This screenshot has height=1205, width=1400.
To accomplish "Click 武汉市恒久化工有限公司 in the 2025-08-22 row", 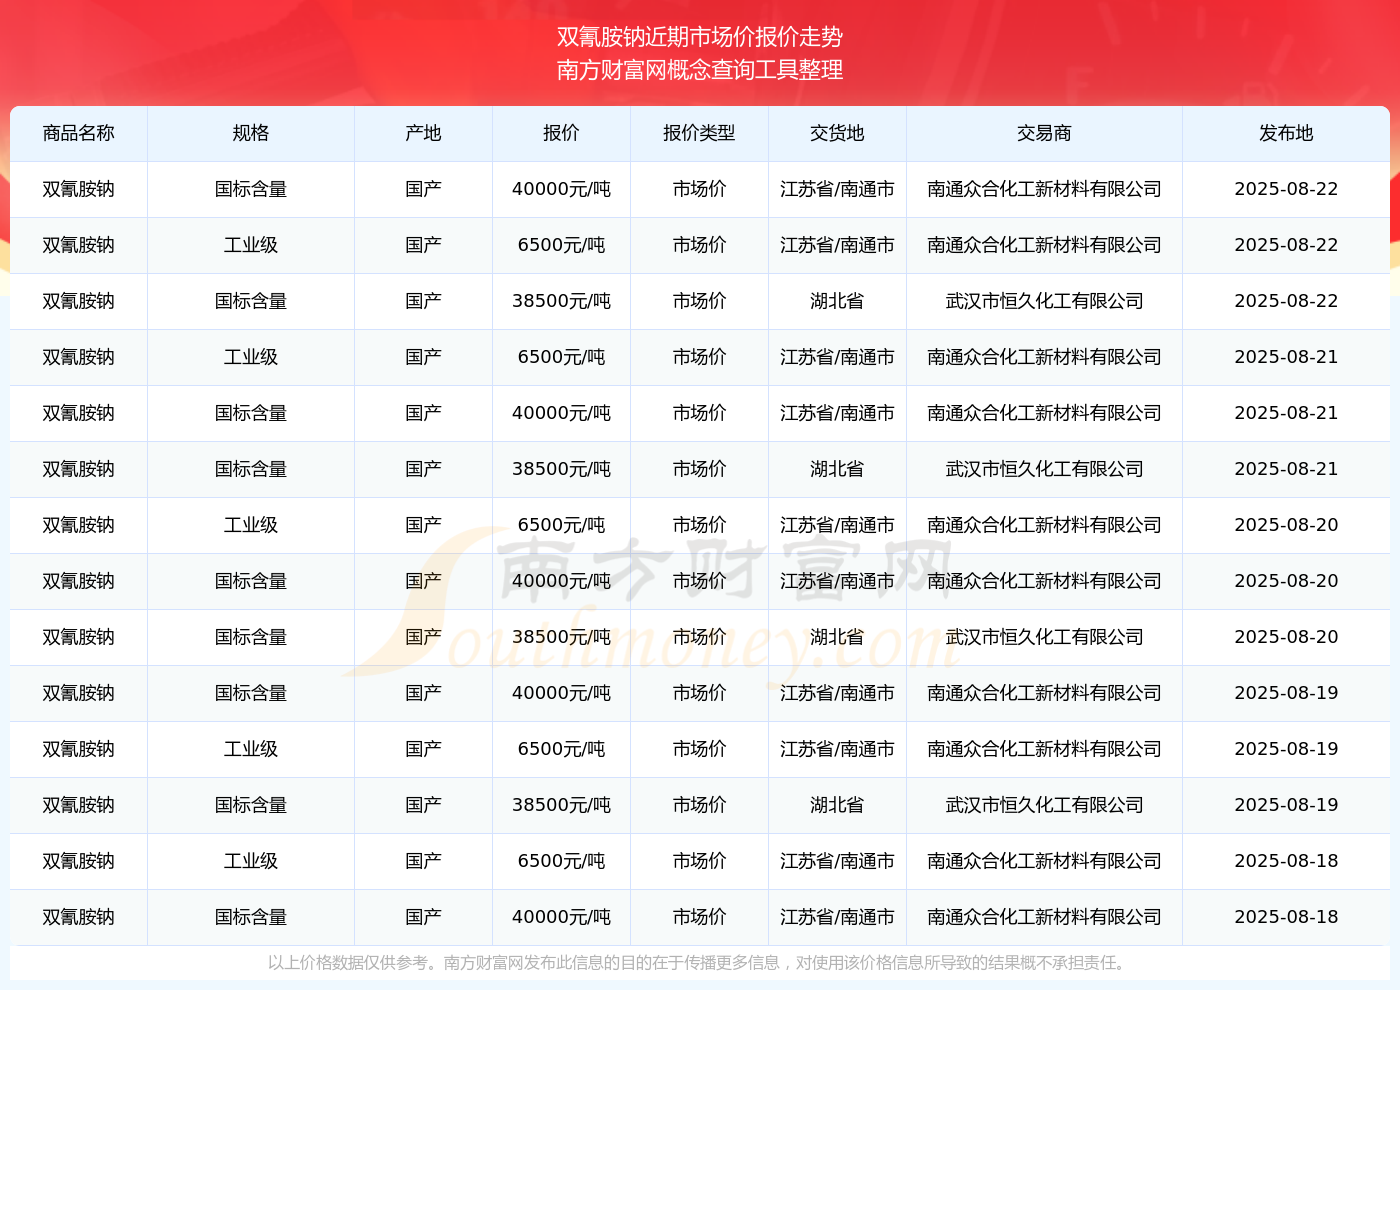I will pyautogui.click(x=1044, y=301).
